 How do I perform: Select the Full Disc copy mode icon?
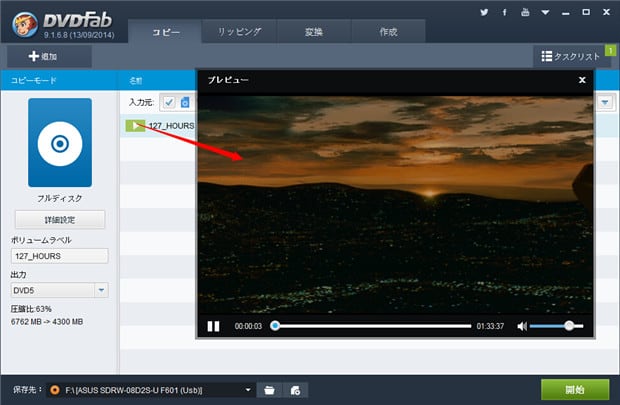tap(59, 143)
